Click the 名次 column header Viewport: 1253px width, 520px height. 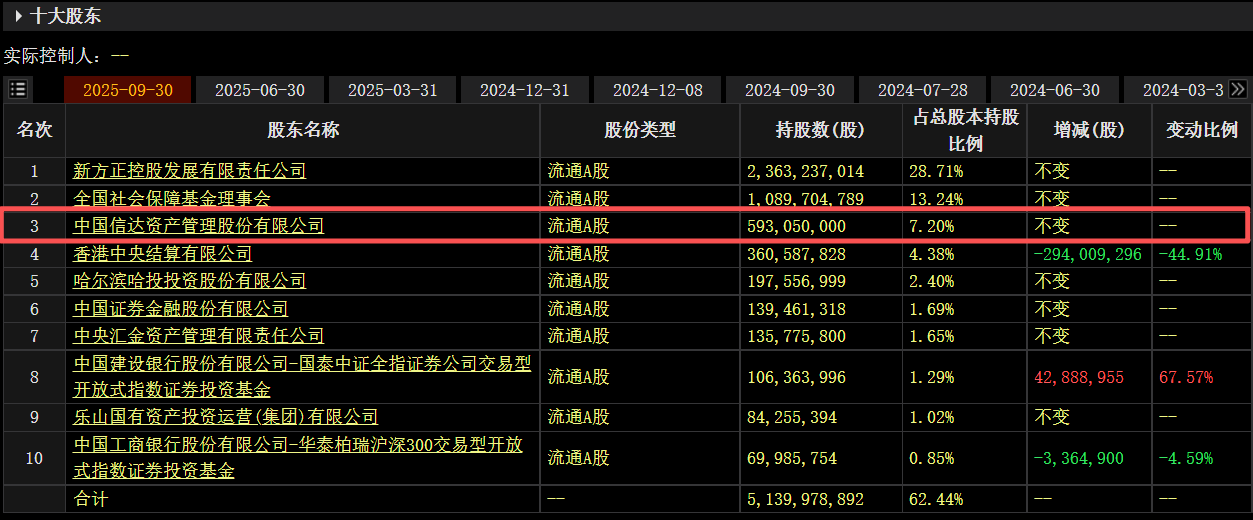click(34, 131)
